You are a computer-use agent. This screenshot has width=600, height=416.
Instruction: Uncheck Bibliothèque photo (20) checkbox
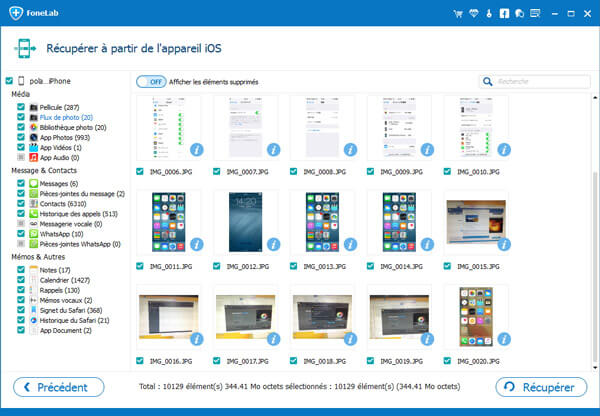click(21, 127)
